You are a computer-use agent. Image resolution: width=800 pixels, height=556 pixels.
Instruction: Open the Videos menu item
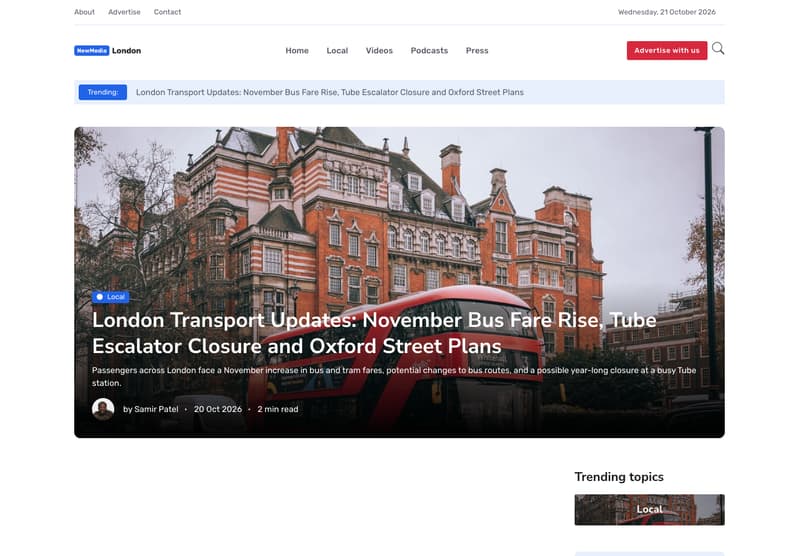379,50
